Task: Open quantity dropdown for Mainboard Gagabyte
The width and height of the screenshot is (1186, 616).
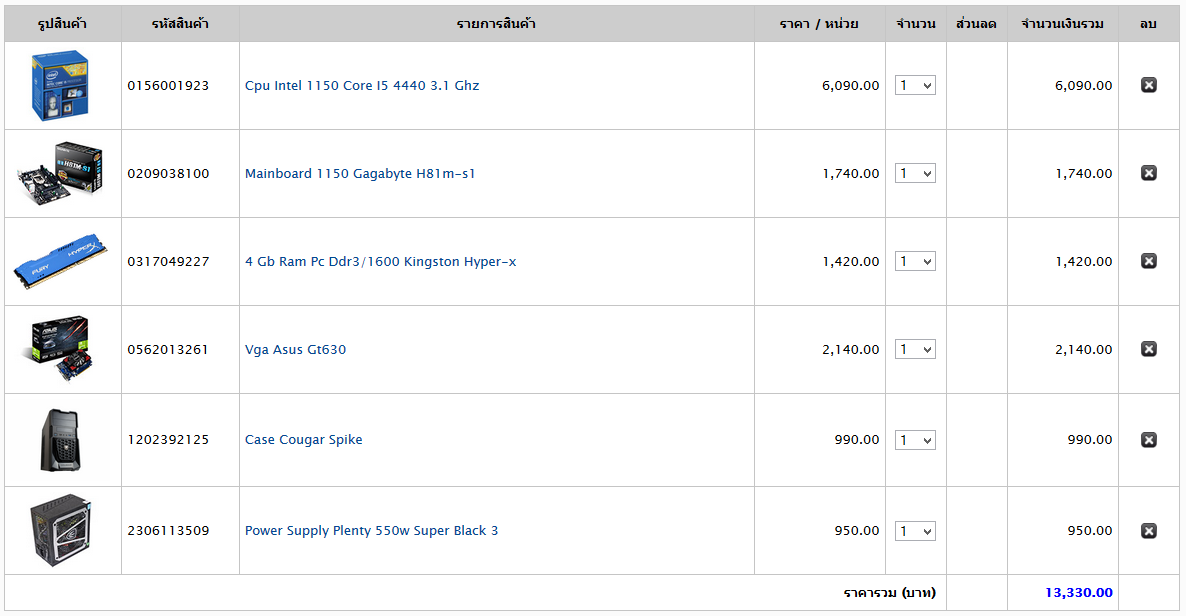Action: [915, 174]
